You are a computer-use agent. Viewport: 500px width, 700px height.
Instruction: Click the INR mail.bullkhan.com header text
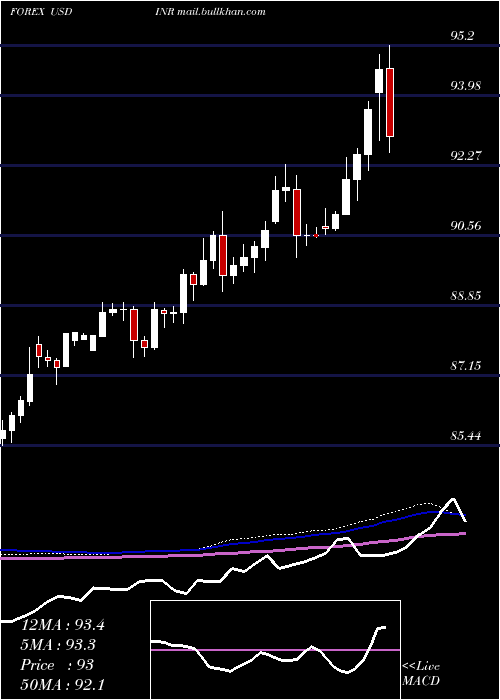pos(210,11)
